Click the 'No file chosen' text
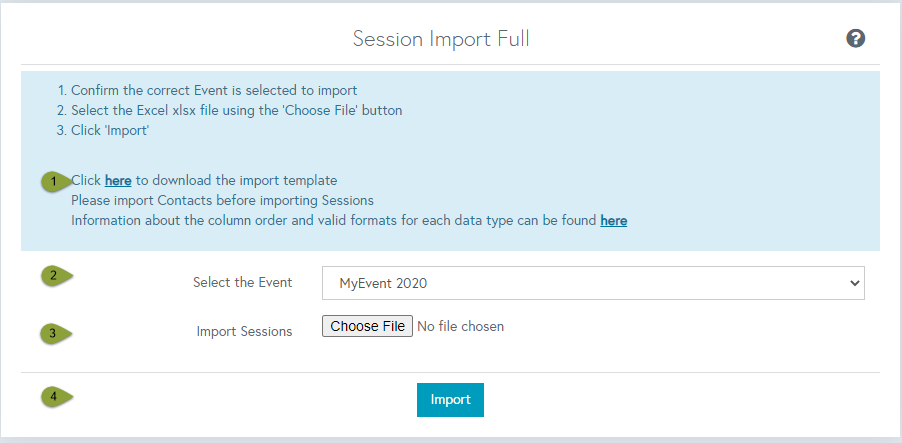 (x=460, y=326)
